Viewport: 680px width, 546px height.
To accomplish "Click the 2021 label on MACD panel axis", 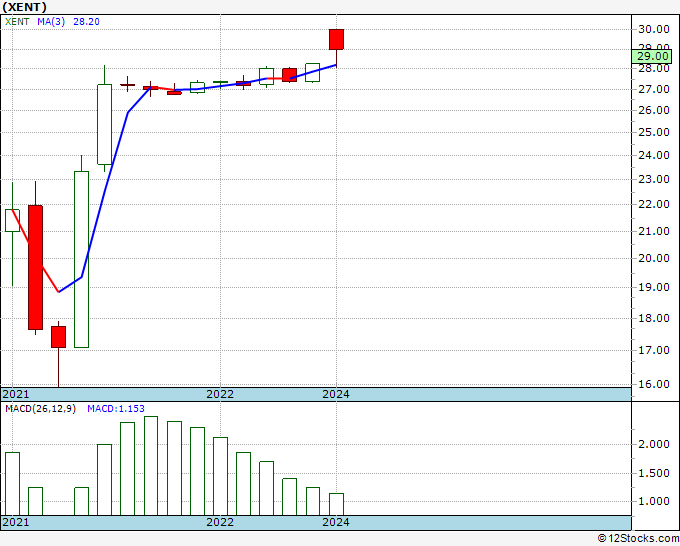I will click(16, 522).
